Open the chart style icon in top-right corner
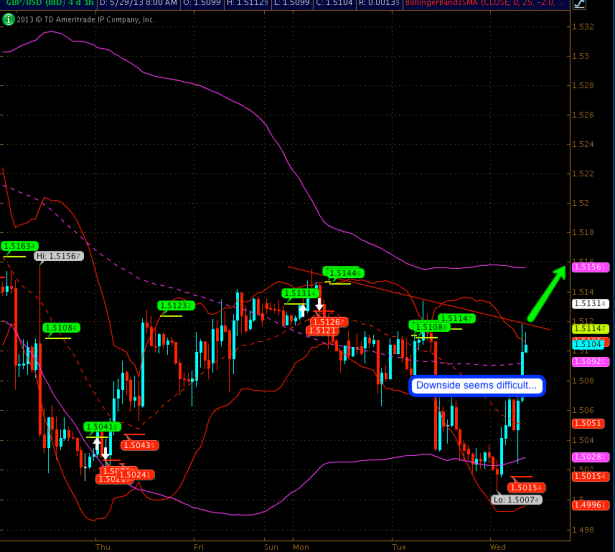This screenshot has height=552, width=615. (x=579, y=4)
